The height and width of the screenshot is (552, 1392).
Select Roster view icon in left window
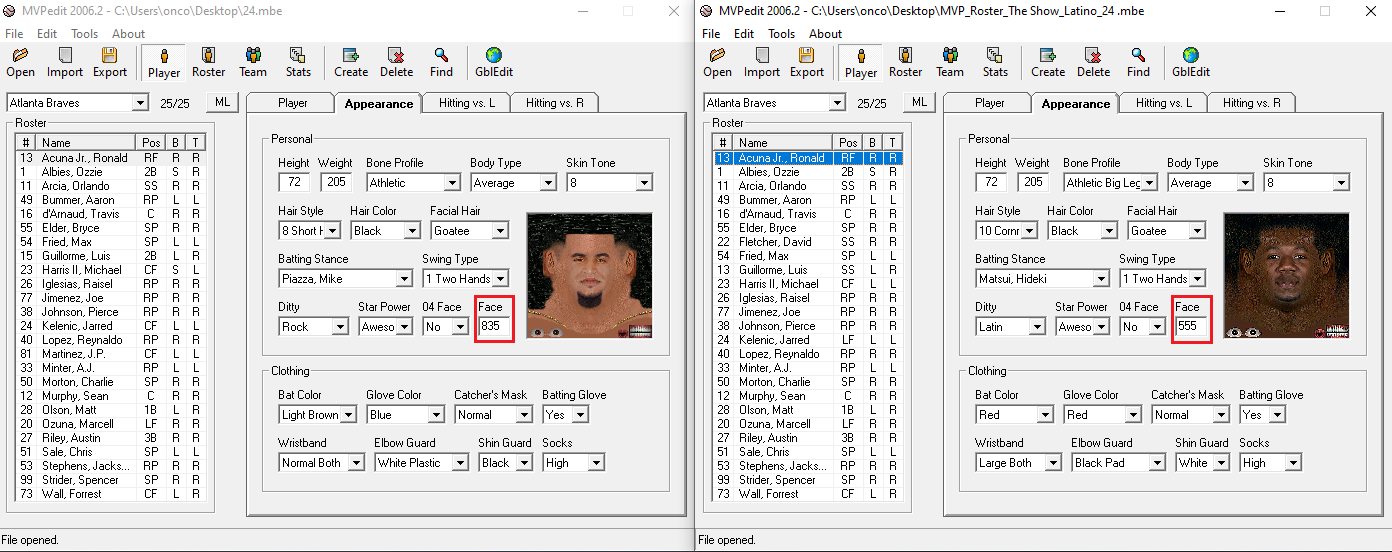tap(209, 62)
